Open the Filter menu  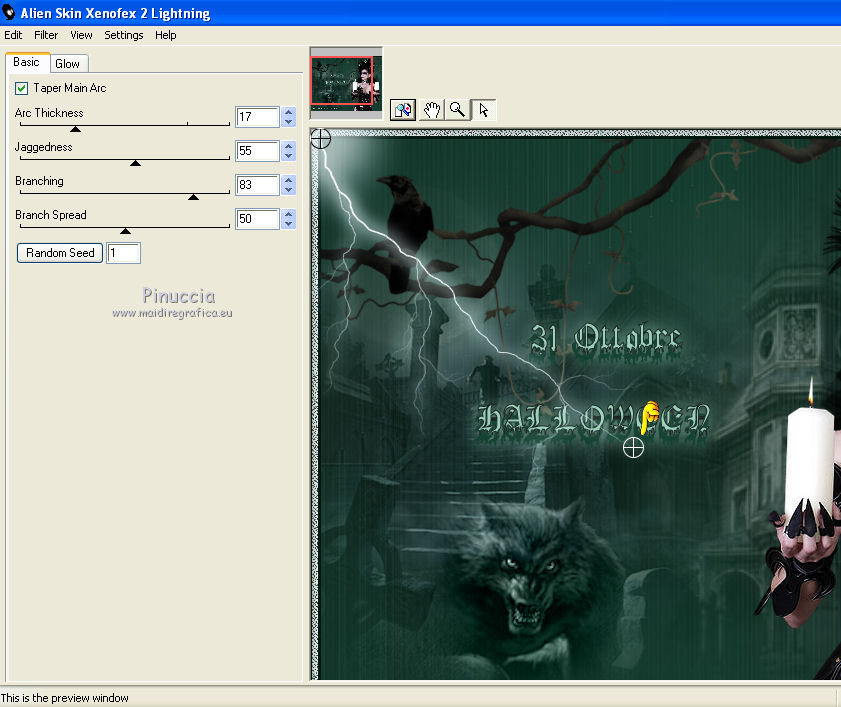[x=46, y=35]
